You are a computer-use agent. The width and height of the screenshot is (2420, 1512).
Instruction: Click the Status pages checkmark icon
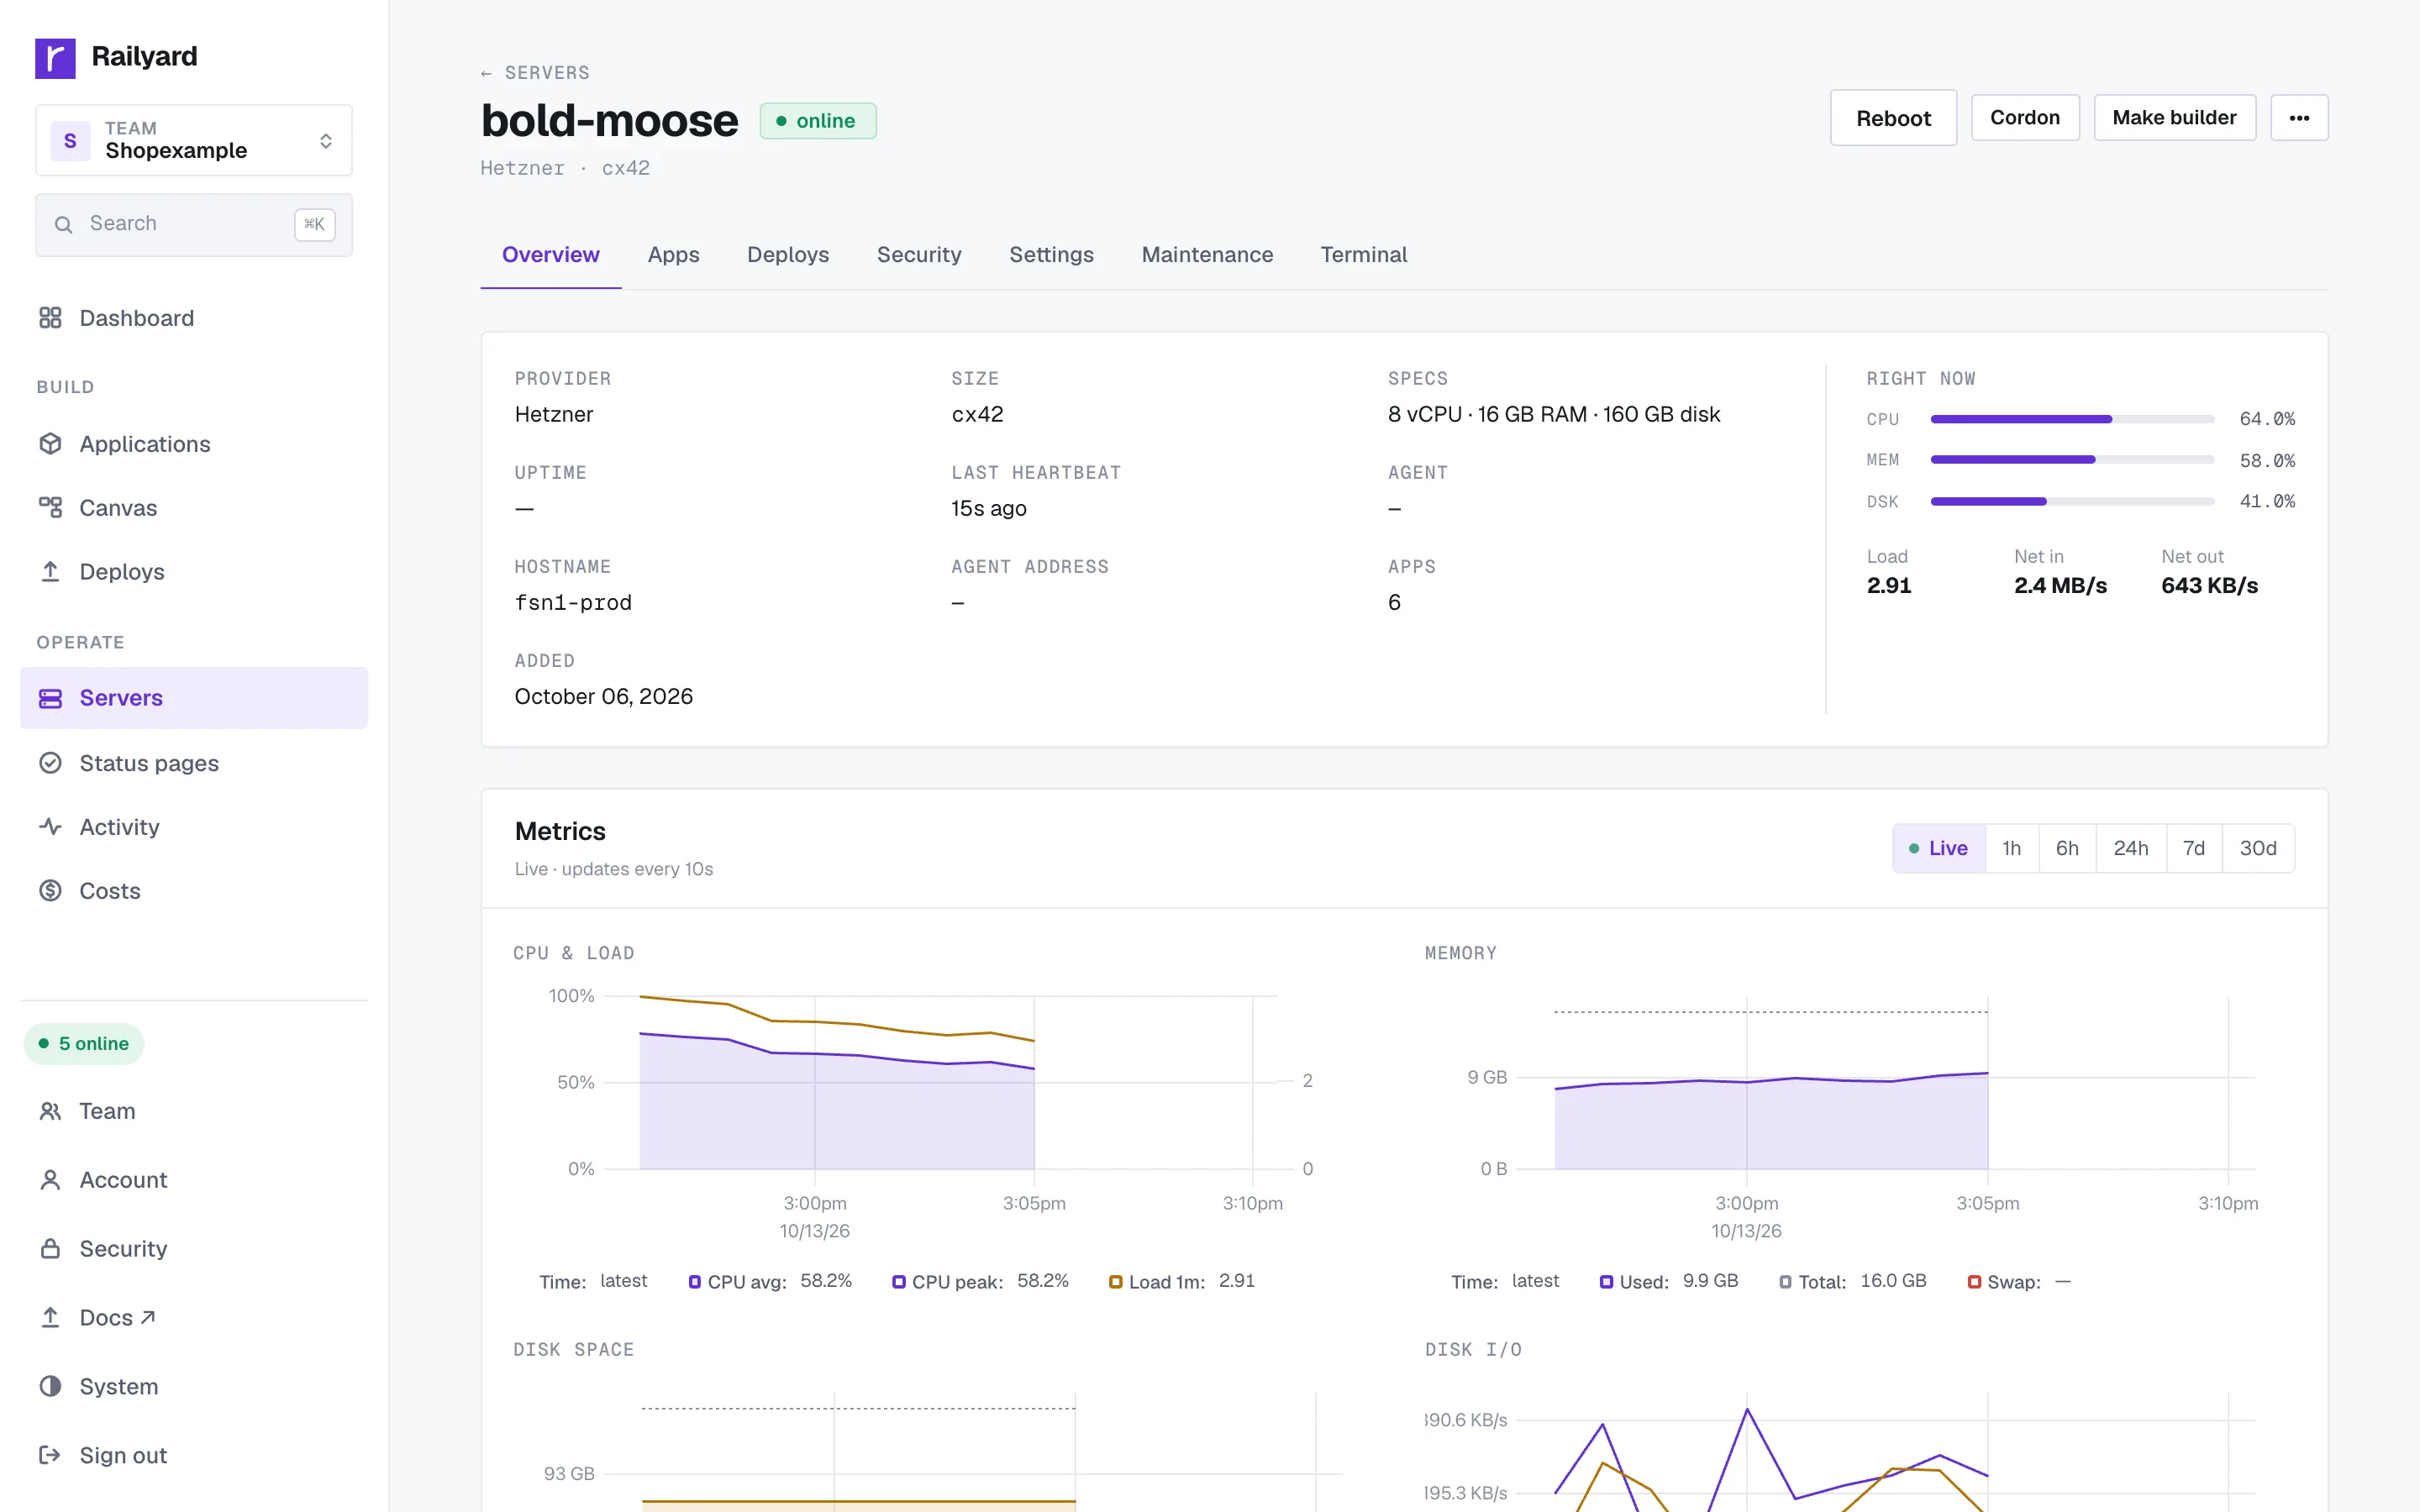(50, 763)
